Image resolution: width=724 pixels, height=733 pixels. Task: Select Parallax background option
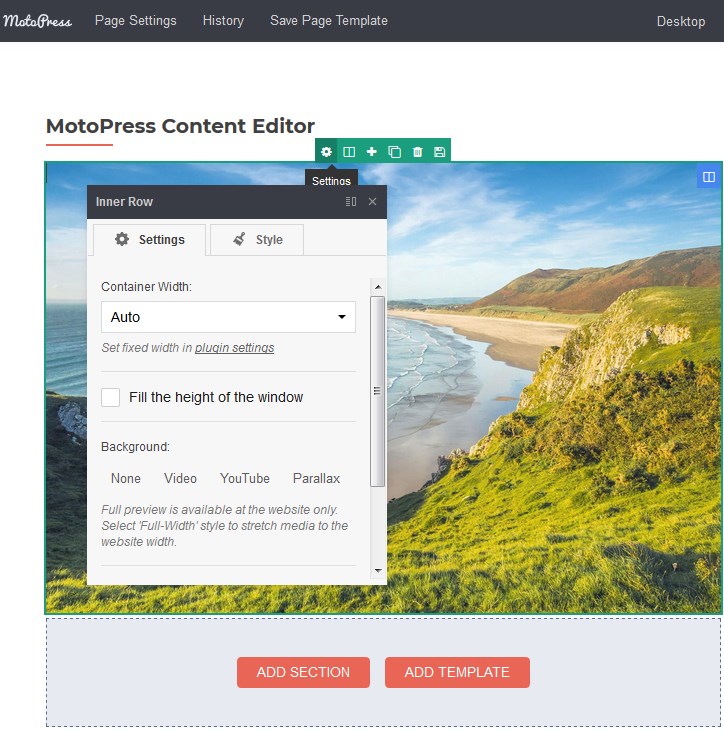[x=316, y=478]
